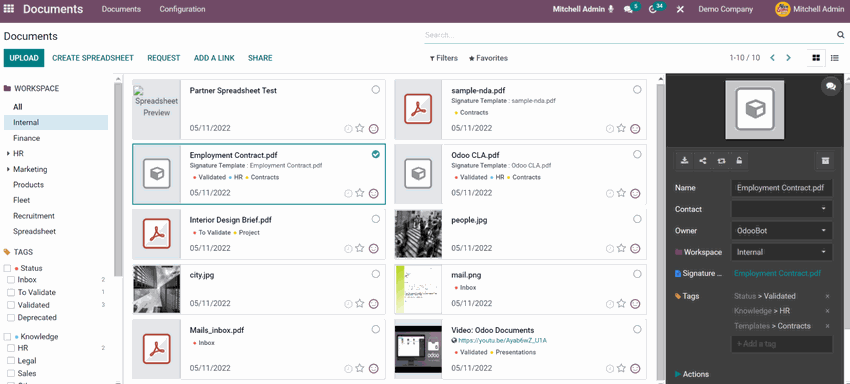Click the UPLOAD button
850x384 pixels.
[24, 58]
